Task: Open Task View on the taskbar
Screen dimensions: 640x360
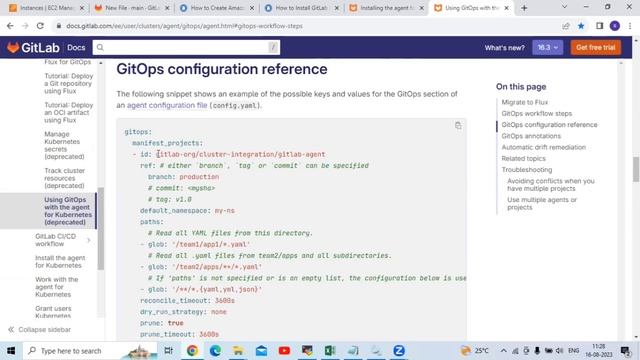Action: (168, 351)
